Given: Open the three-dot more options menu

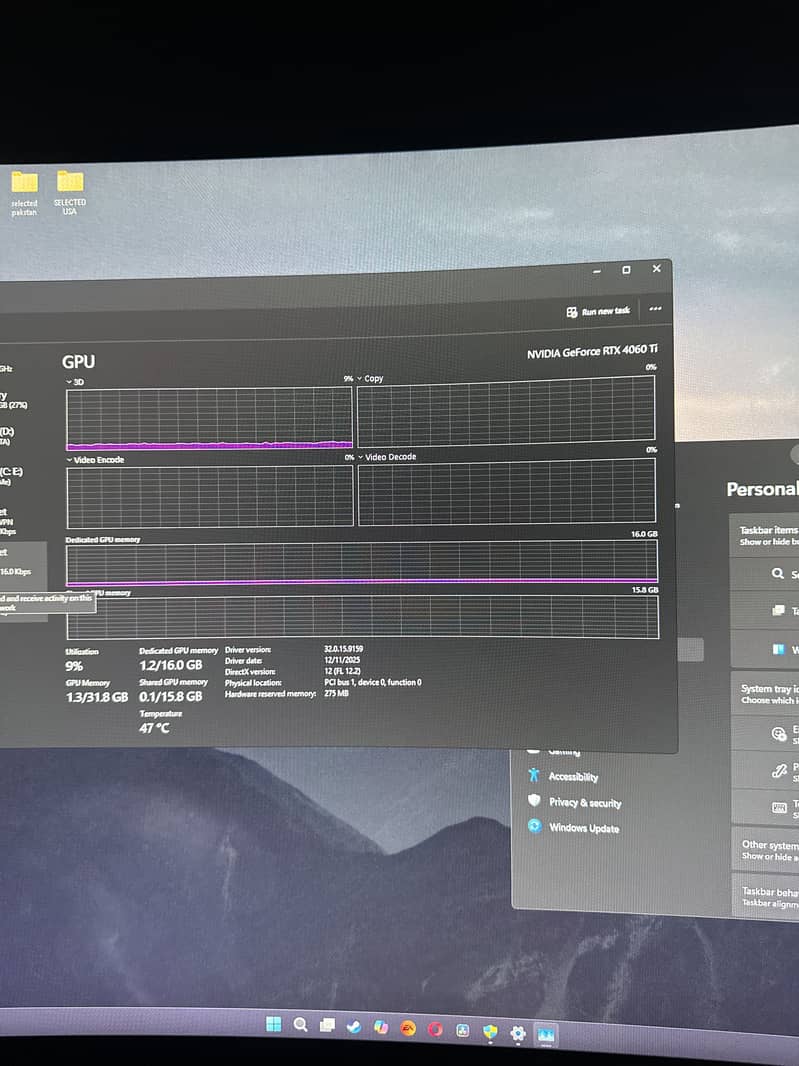Looking at the screenshot, I should click(x=655, y=309).
